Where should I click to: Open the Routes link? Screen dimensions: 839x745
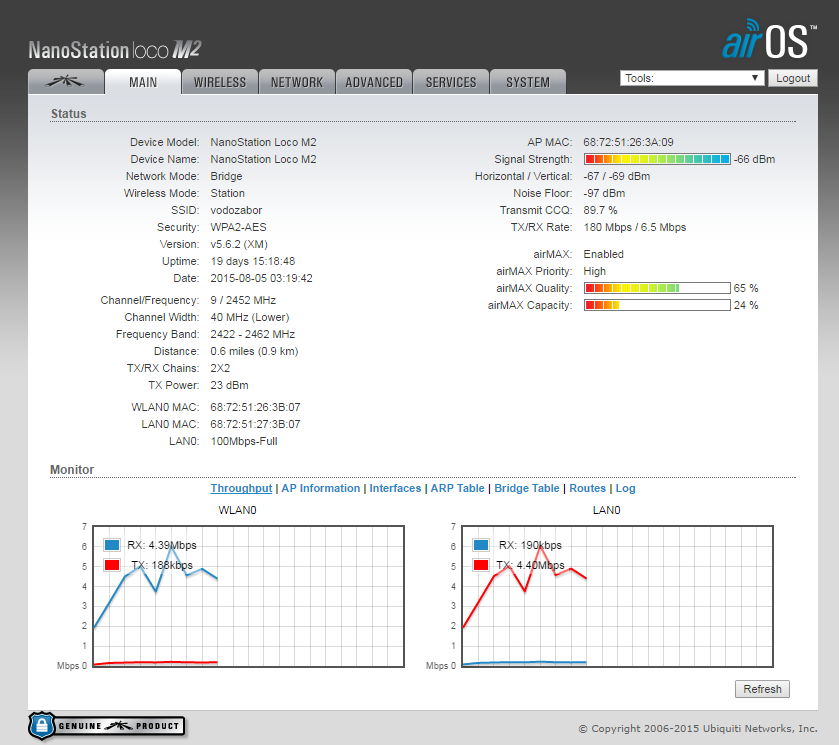click(x=588, y=488)
